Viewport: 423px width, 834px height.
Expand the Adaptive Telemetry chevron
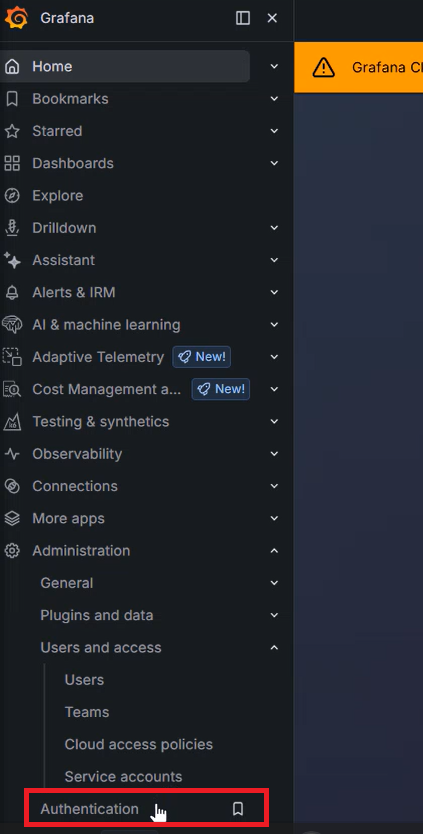click(275, 357)
